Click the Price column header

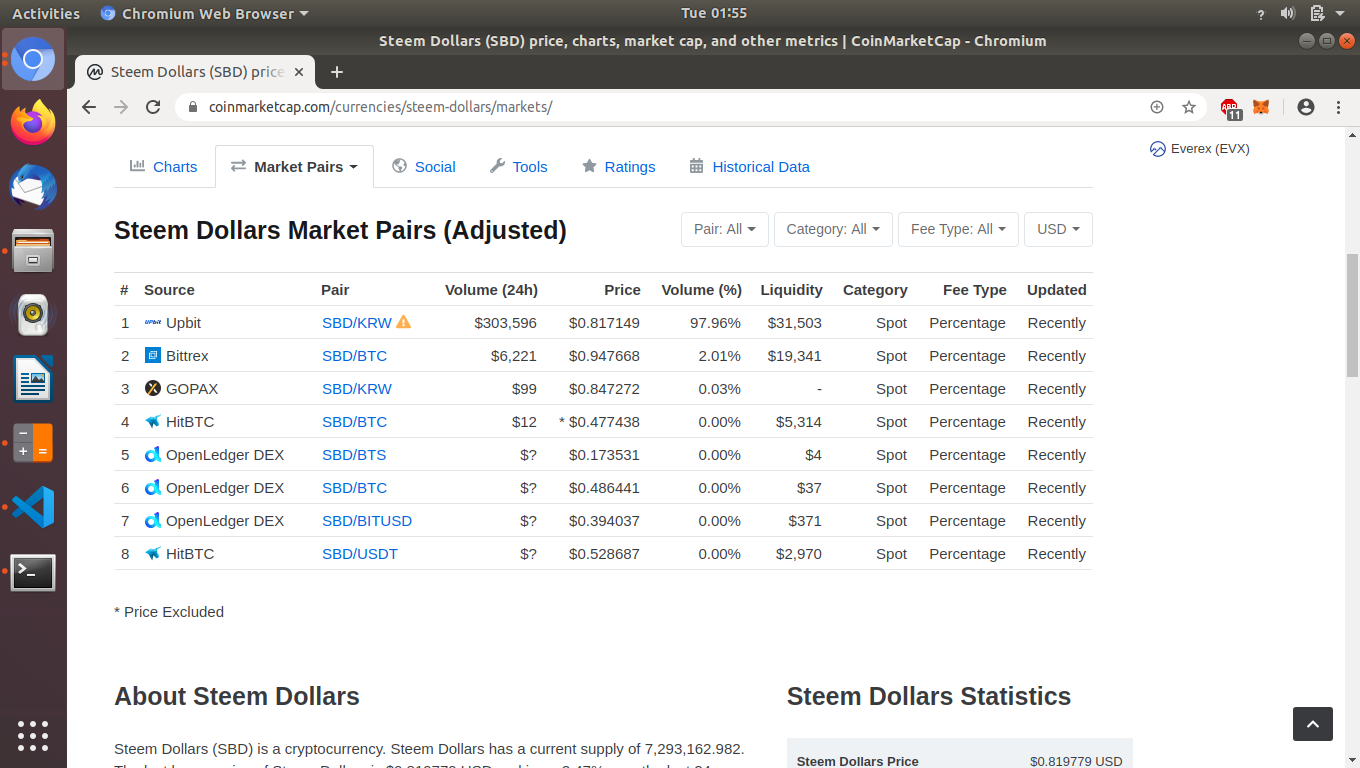tap(622, 290)
